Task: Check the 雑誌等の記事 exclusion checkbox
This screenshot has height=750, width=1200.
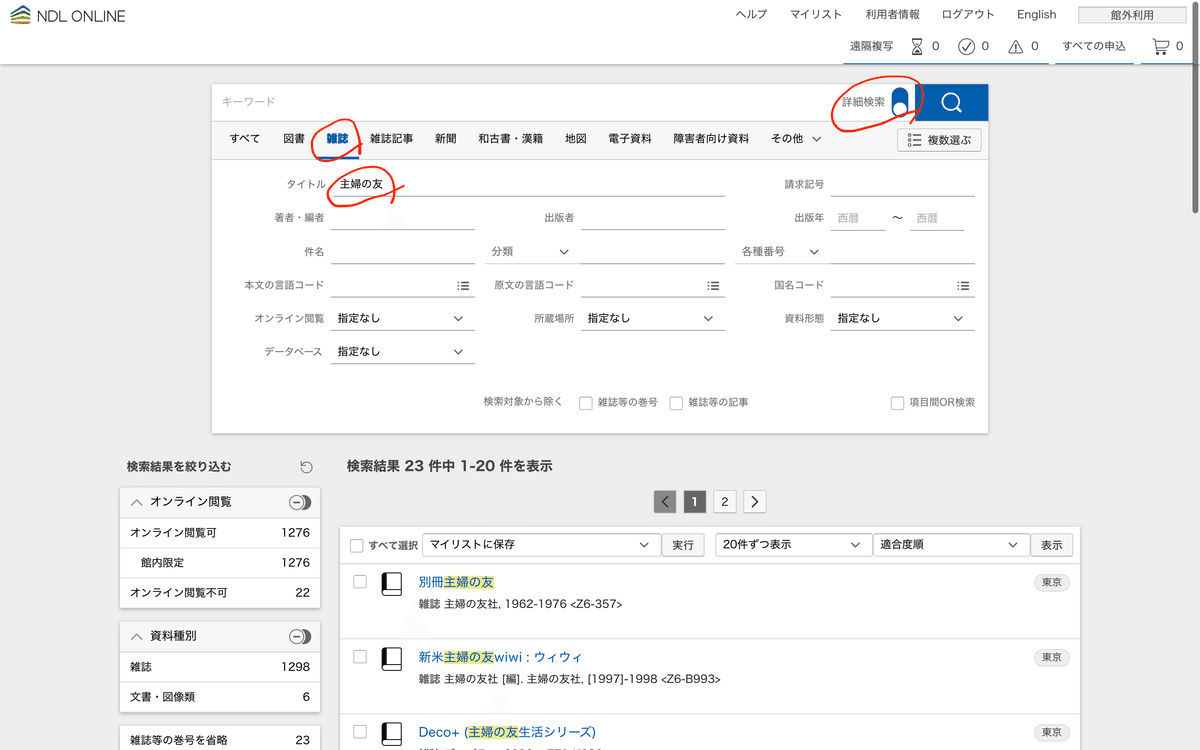Action: pyautogui.click(x=676, y=403)
